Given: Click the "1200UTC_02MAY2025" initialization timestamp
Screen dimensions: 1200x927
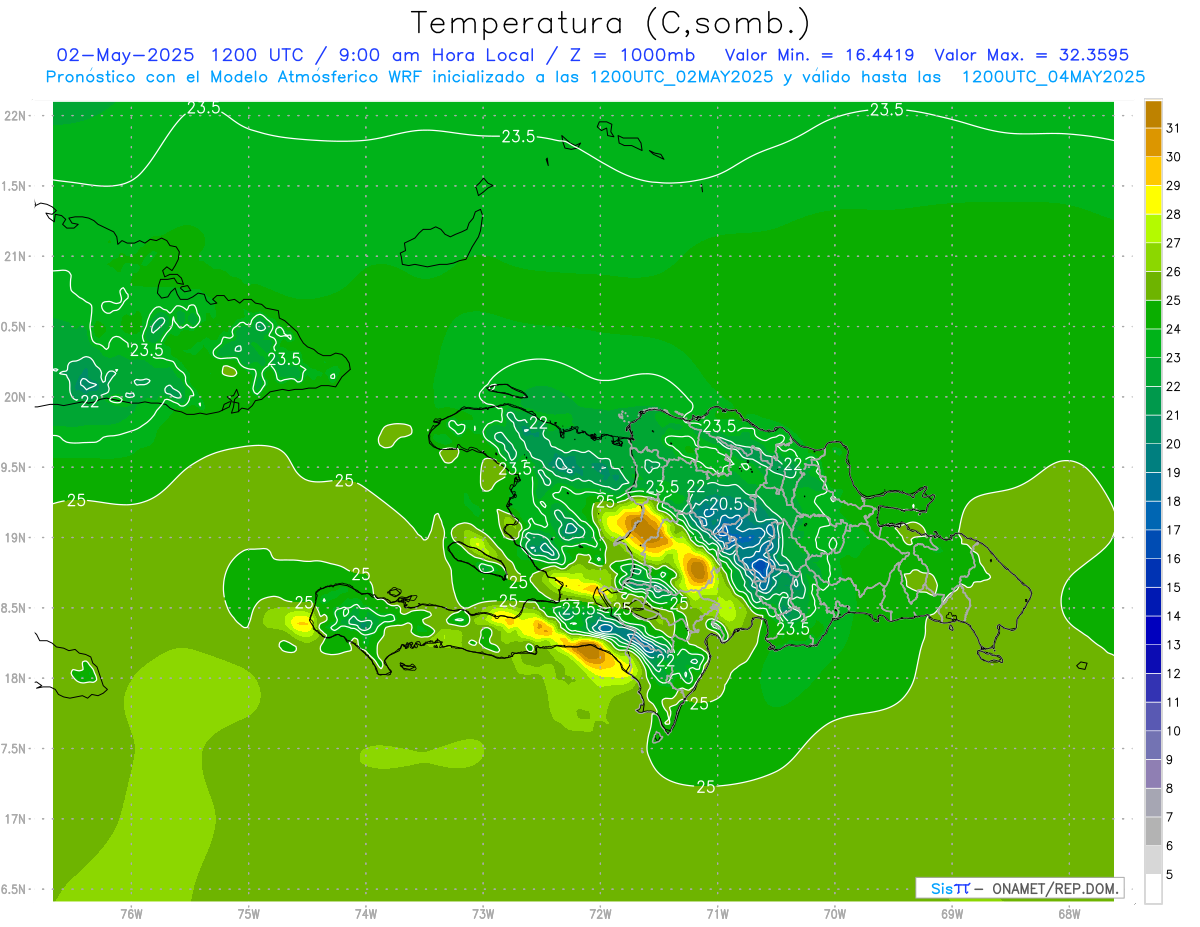Looking at the screenshot, I should coord(681,77).
